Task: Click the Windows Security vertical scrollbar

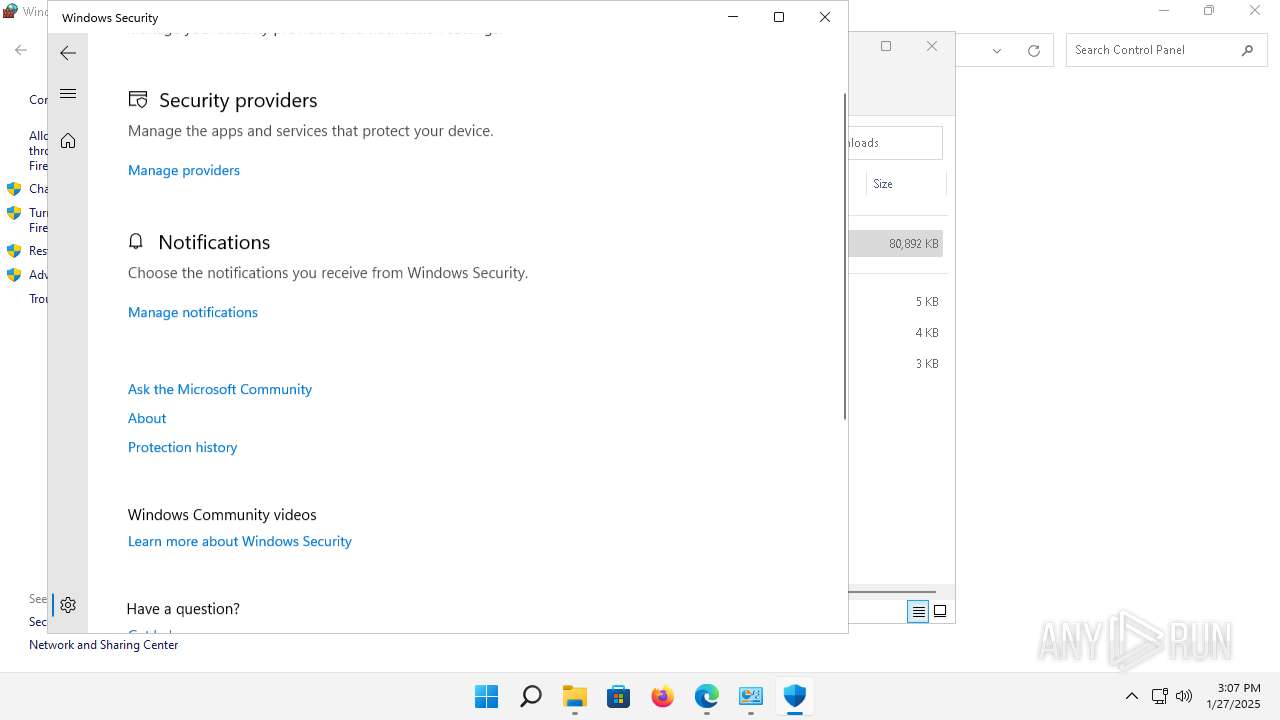Action: coord(845,256)
